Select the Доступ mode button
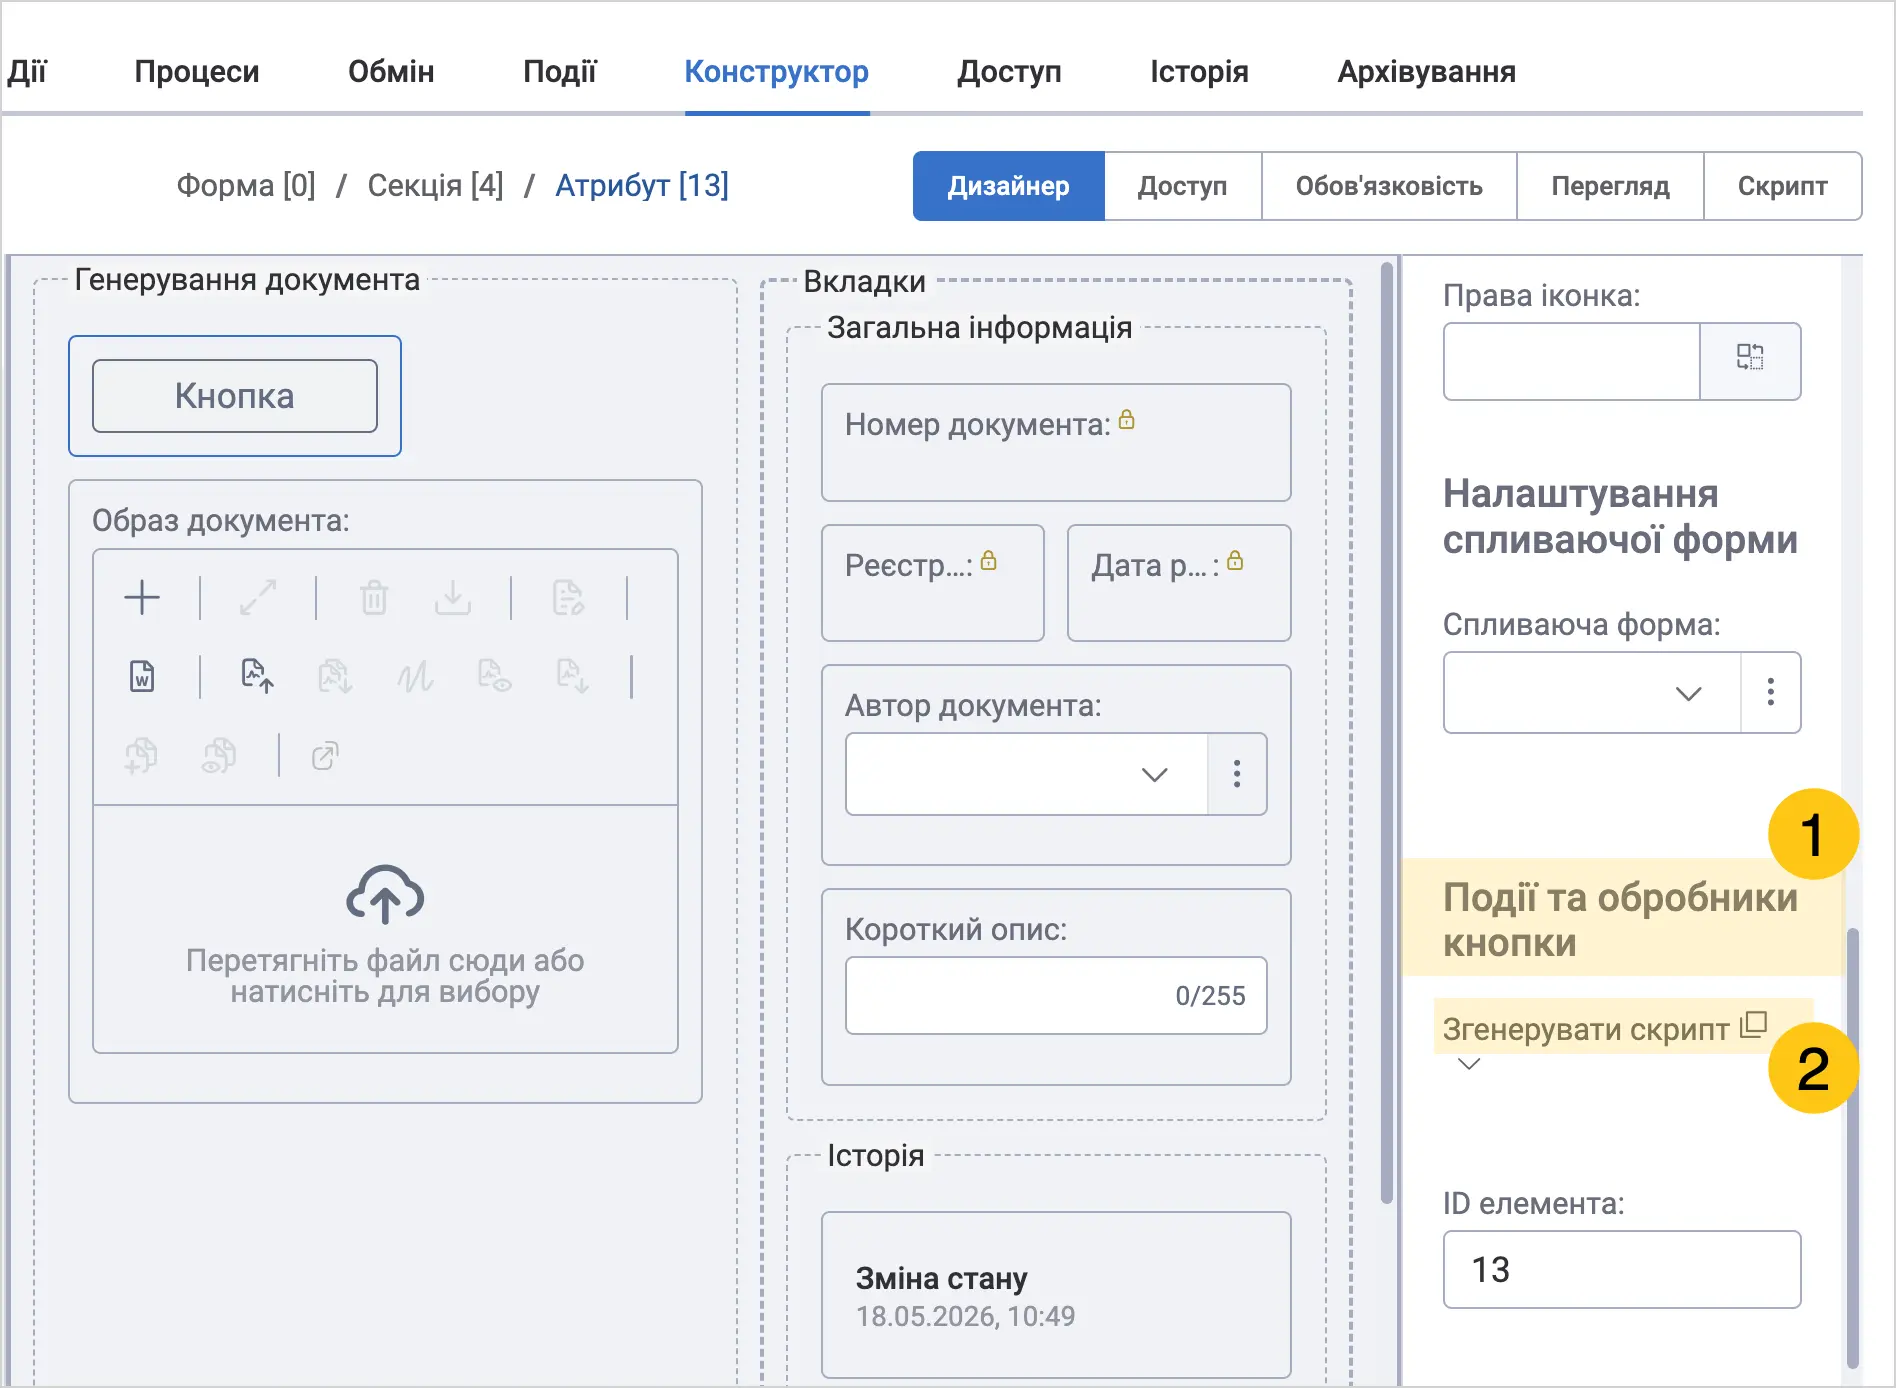Screen dimensions: 1896x1388 click(1183, 186)
